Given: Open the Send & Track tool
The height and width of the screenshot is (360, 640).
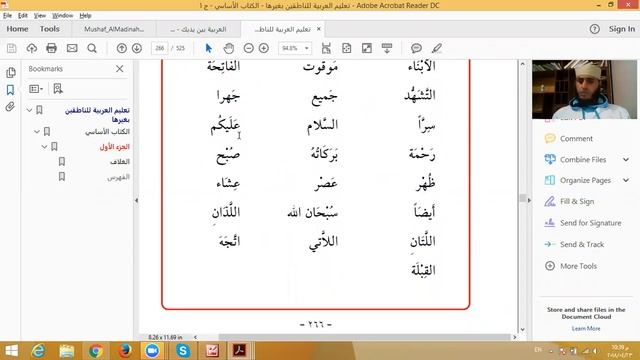Looking at the screenshot, I should click(x=582, y=244).
